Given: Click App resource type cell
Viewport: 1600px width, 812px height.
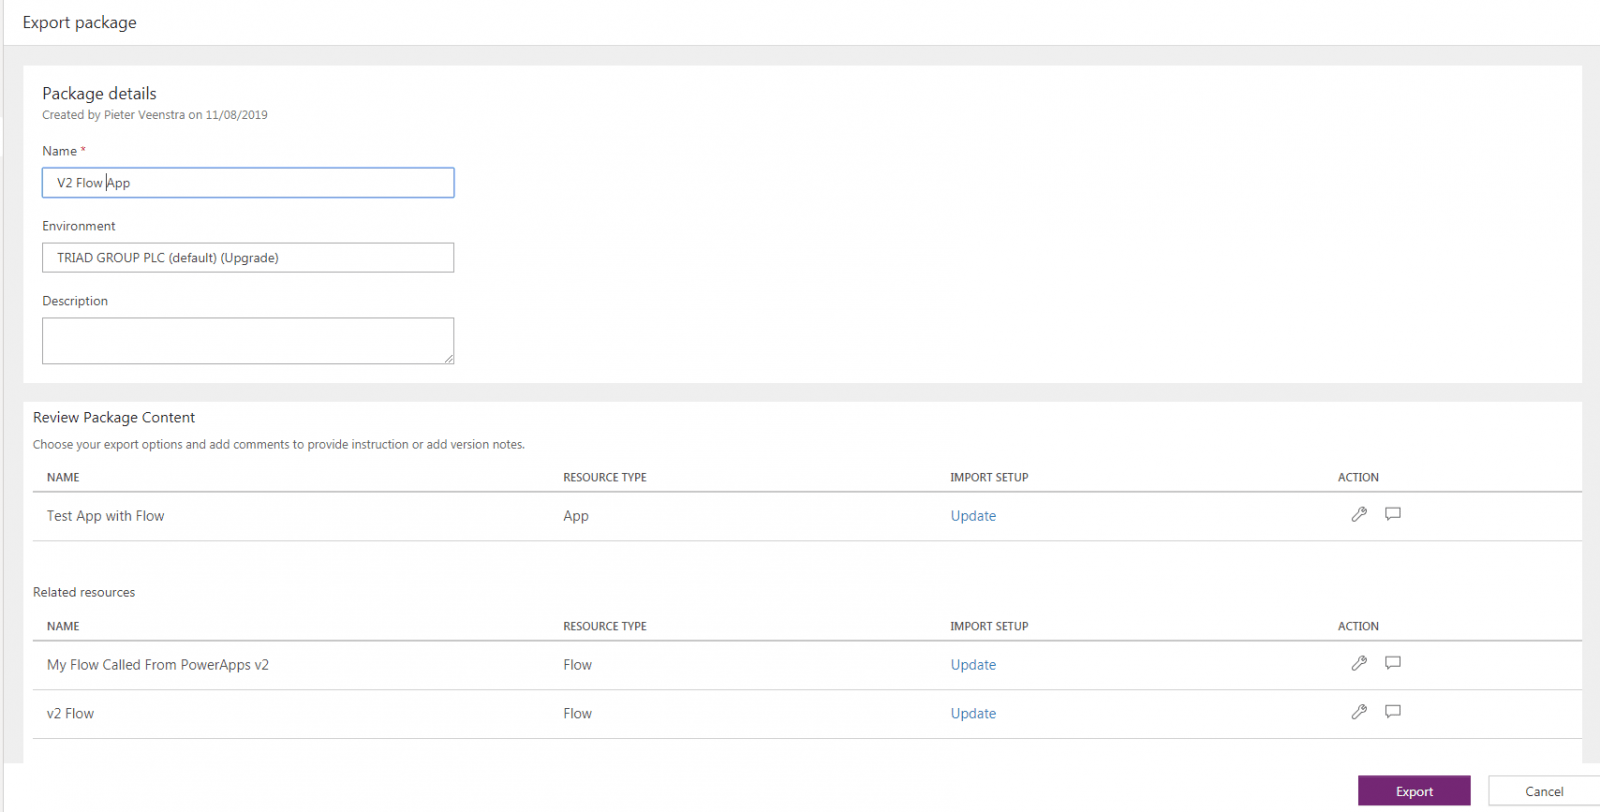Looking at the screenshot, I should pyautogui.click(x=576, y=516).
